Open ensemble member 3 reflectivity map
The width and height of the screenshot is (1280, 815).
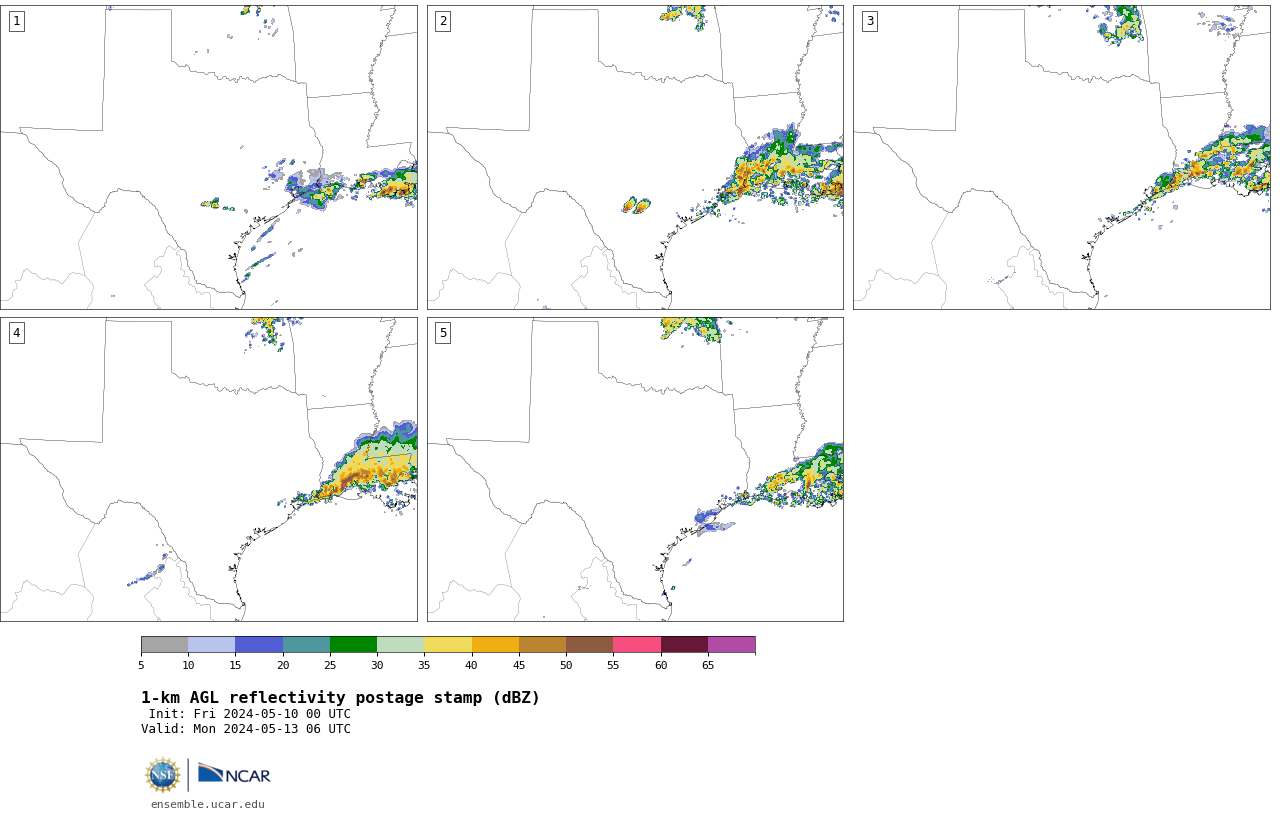1062,157
